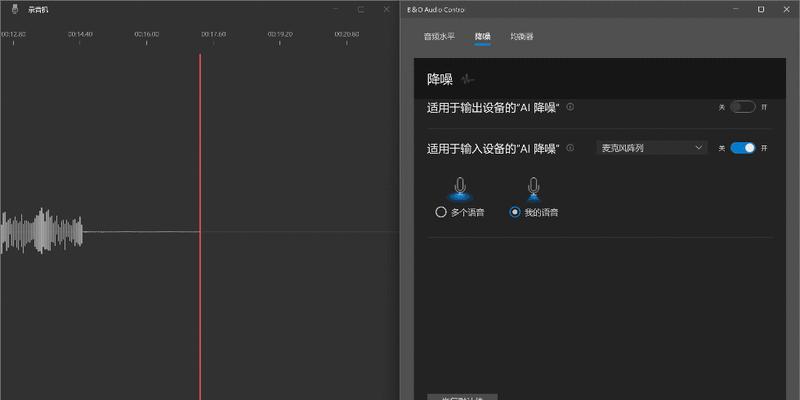Maximize the B&O Audio Control window
This screenshot has height=400, width=800.
[761, 9]
